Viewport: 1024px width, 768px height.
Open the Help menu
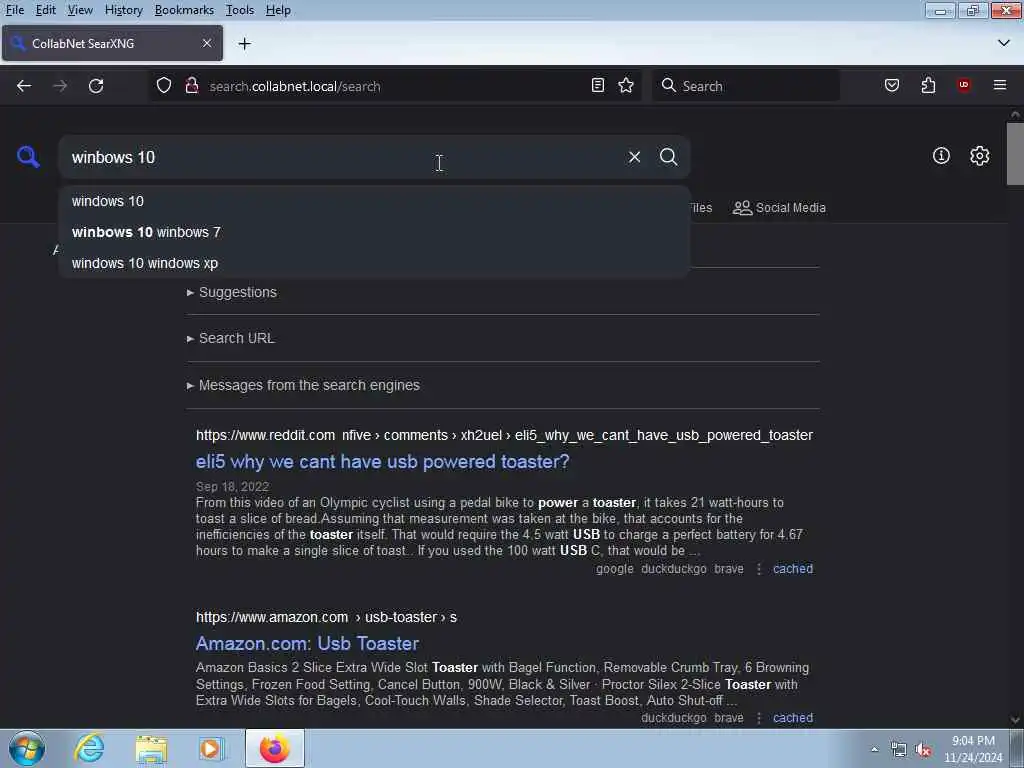tap(278, 10)
